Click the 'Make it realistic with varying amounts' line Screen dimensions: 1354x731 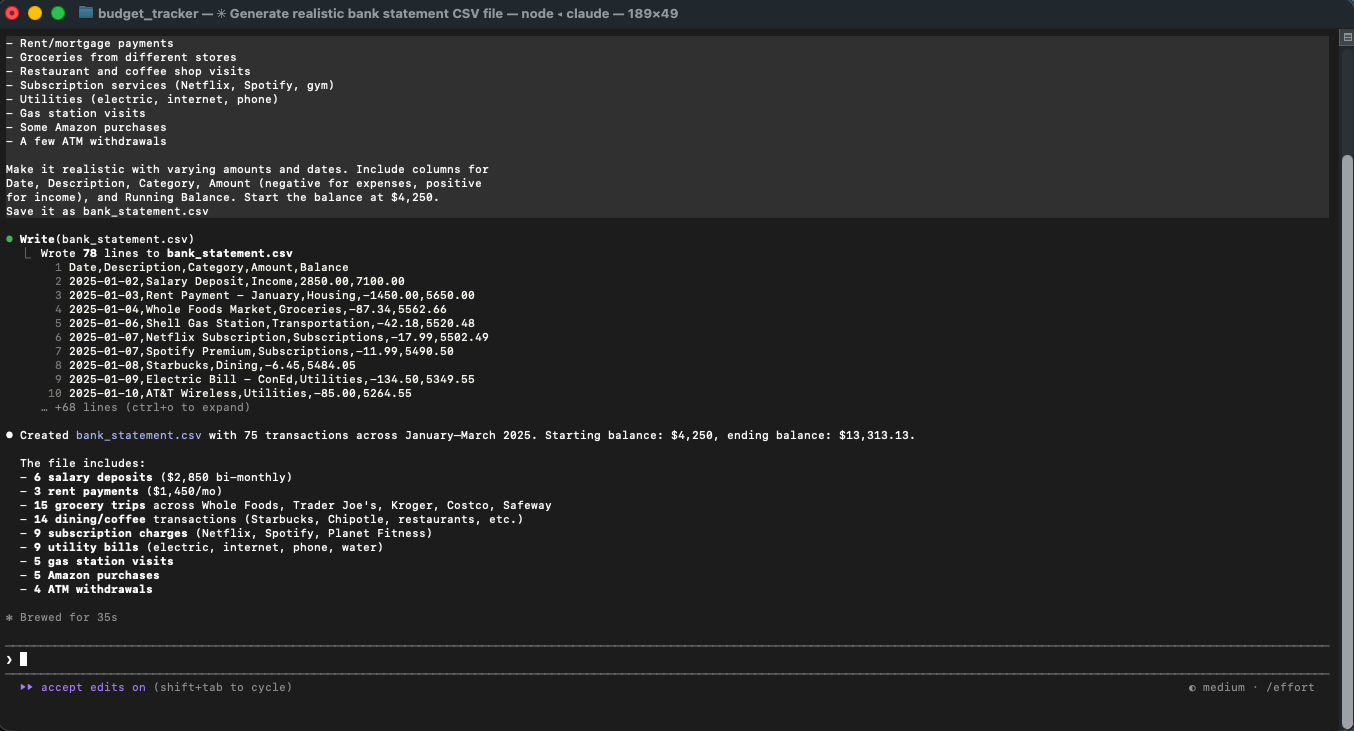[x=247, y=169]
